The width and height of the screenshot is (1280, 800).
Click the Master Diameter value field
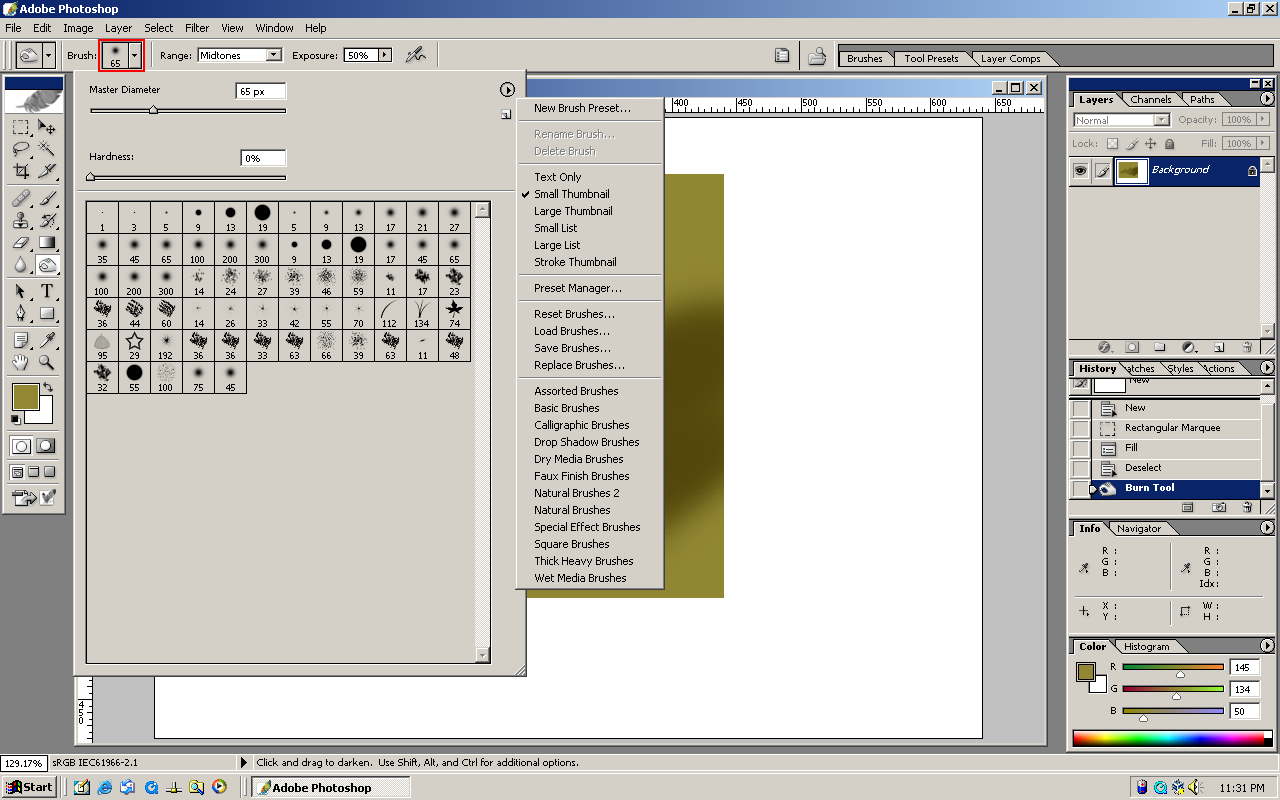[261, 91]
